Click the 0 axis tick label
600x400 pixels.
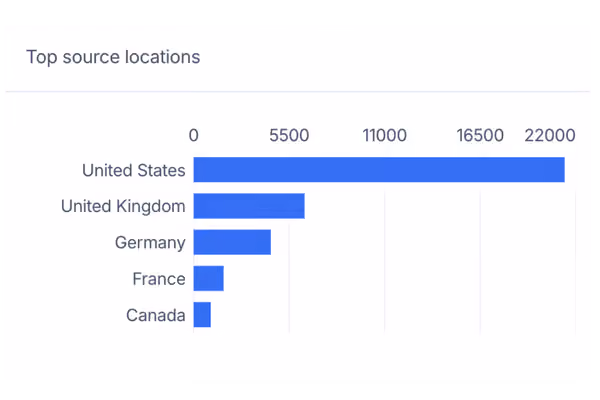pyautogui.click(x=194, y=136)
